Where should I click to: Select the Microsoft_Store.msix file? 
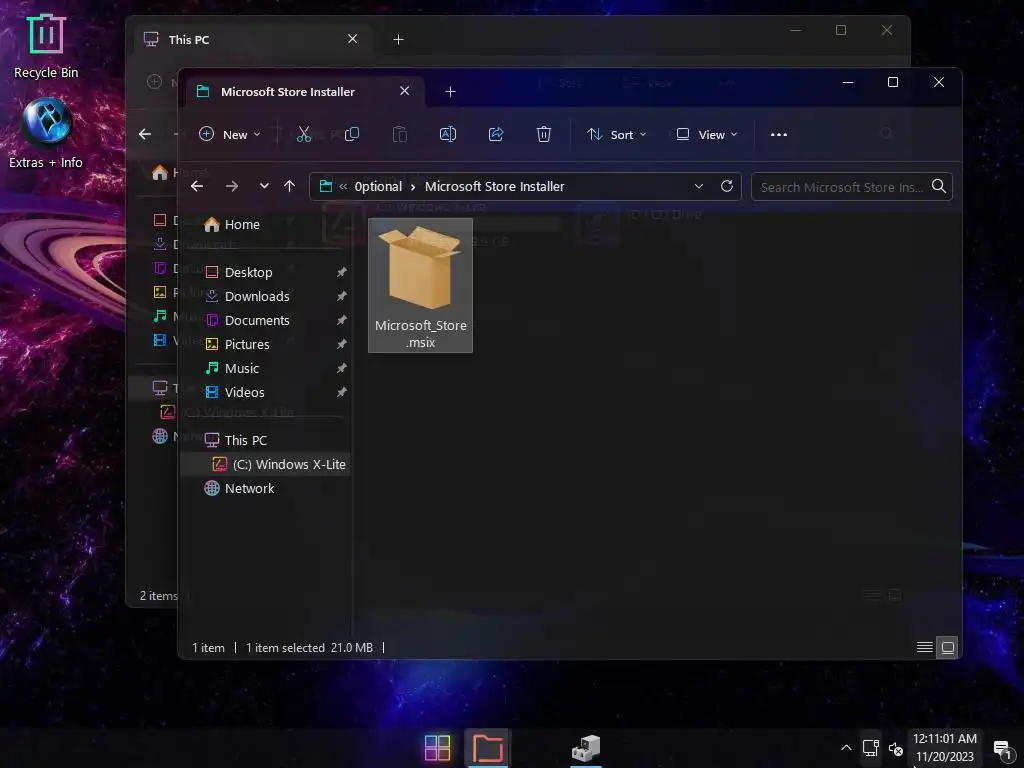[x=420, y=285]
